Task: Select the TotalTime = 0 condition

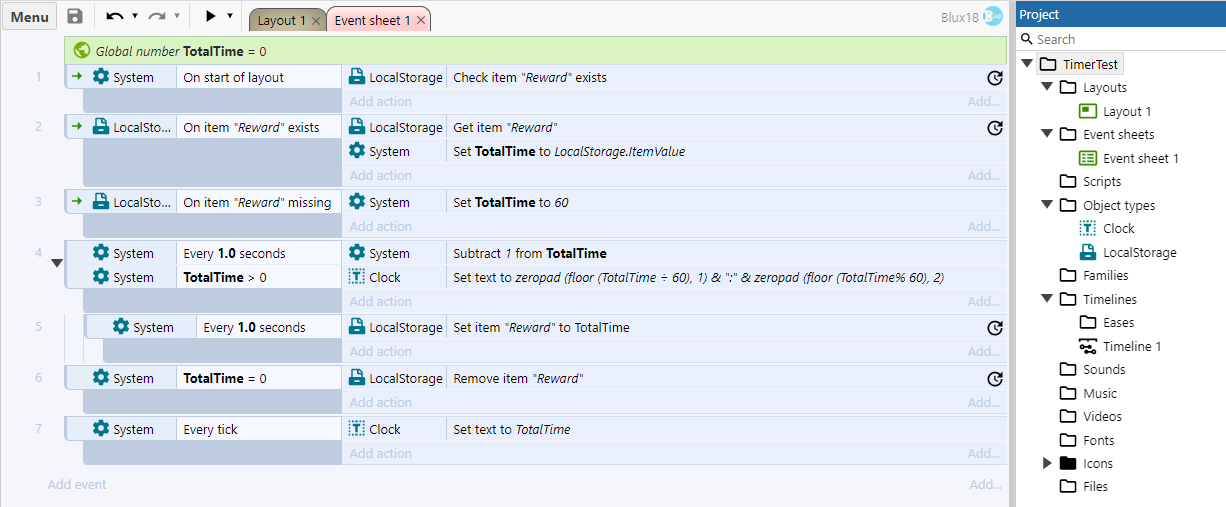Action: [x=259, y=378]
